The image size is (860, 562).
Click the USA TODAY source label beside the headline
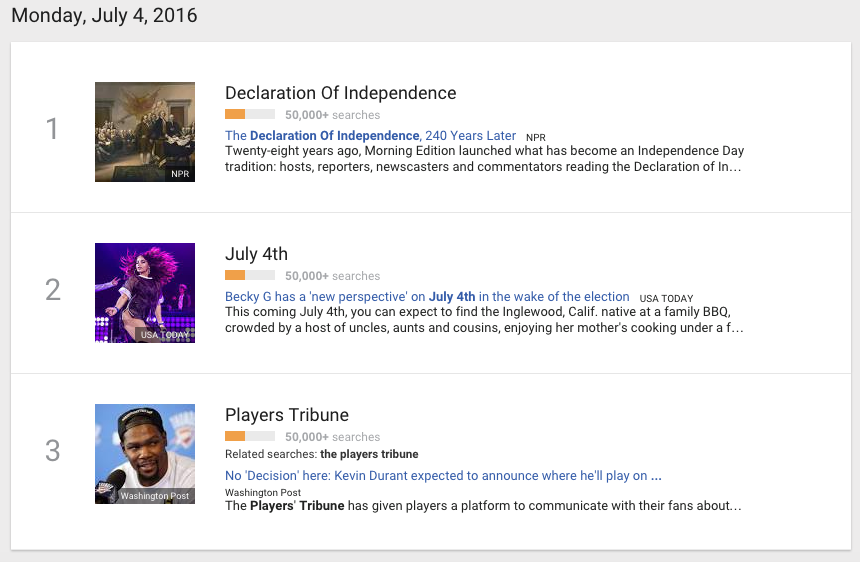pyautogui.click(x=666, y=299)
